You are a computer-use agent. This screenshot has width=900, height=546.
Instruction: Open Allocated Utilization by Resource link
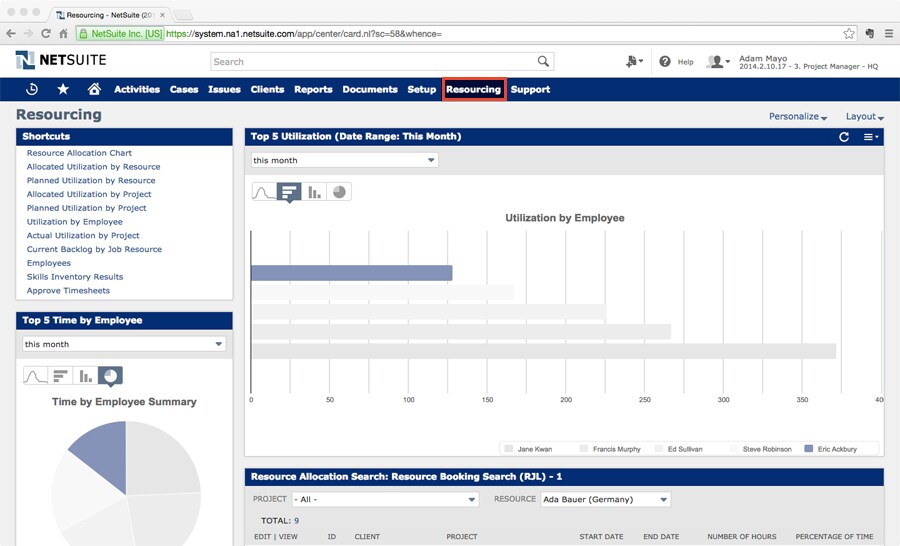click(x=94, y=166)
